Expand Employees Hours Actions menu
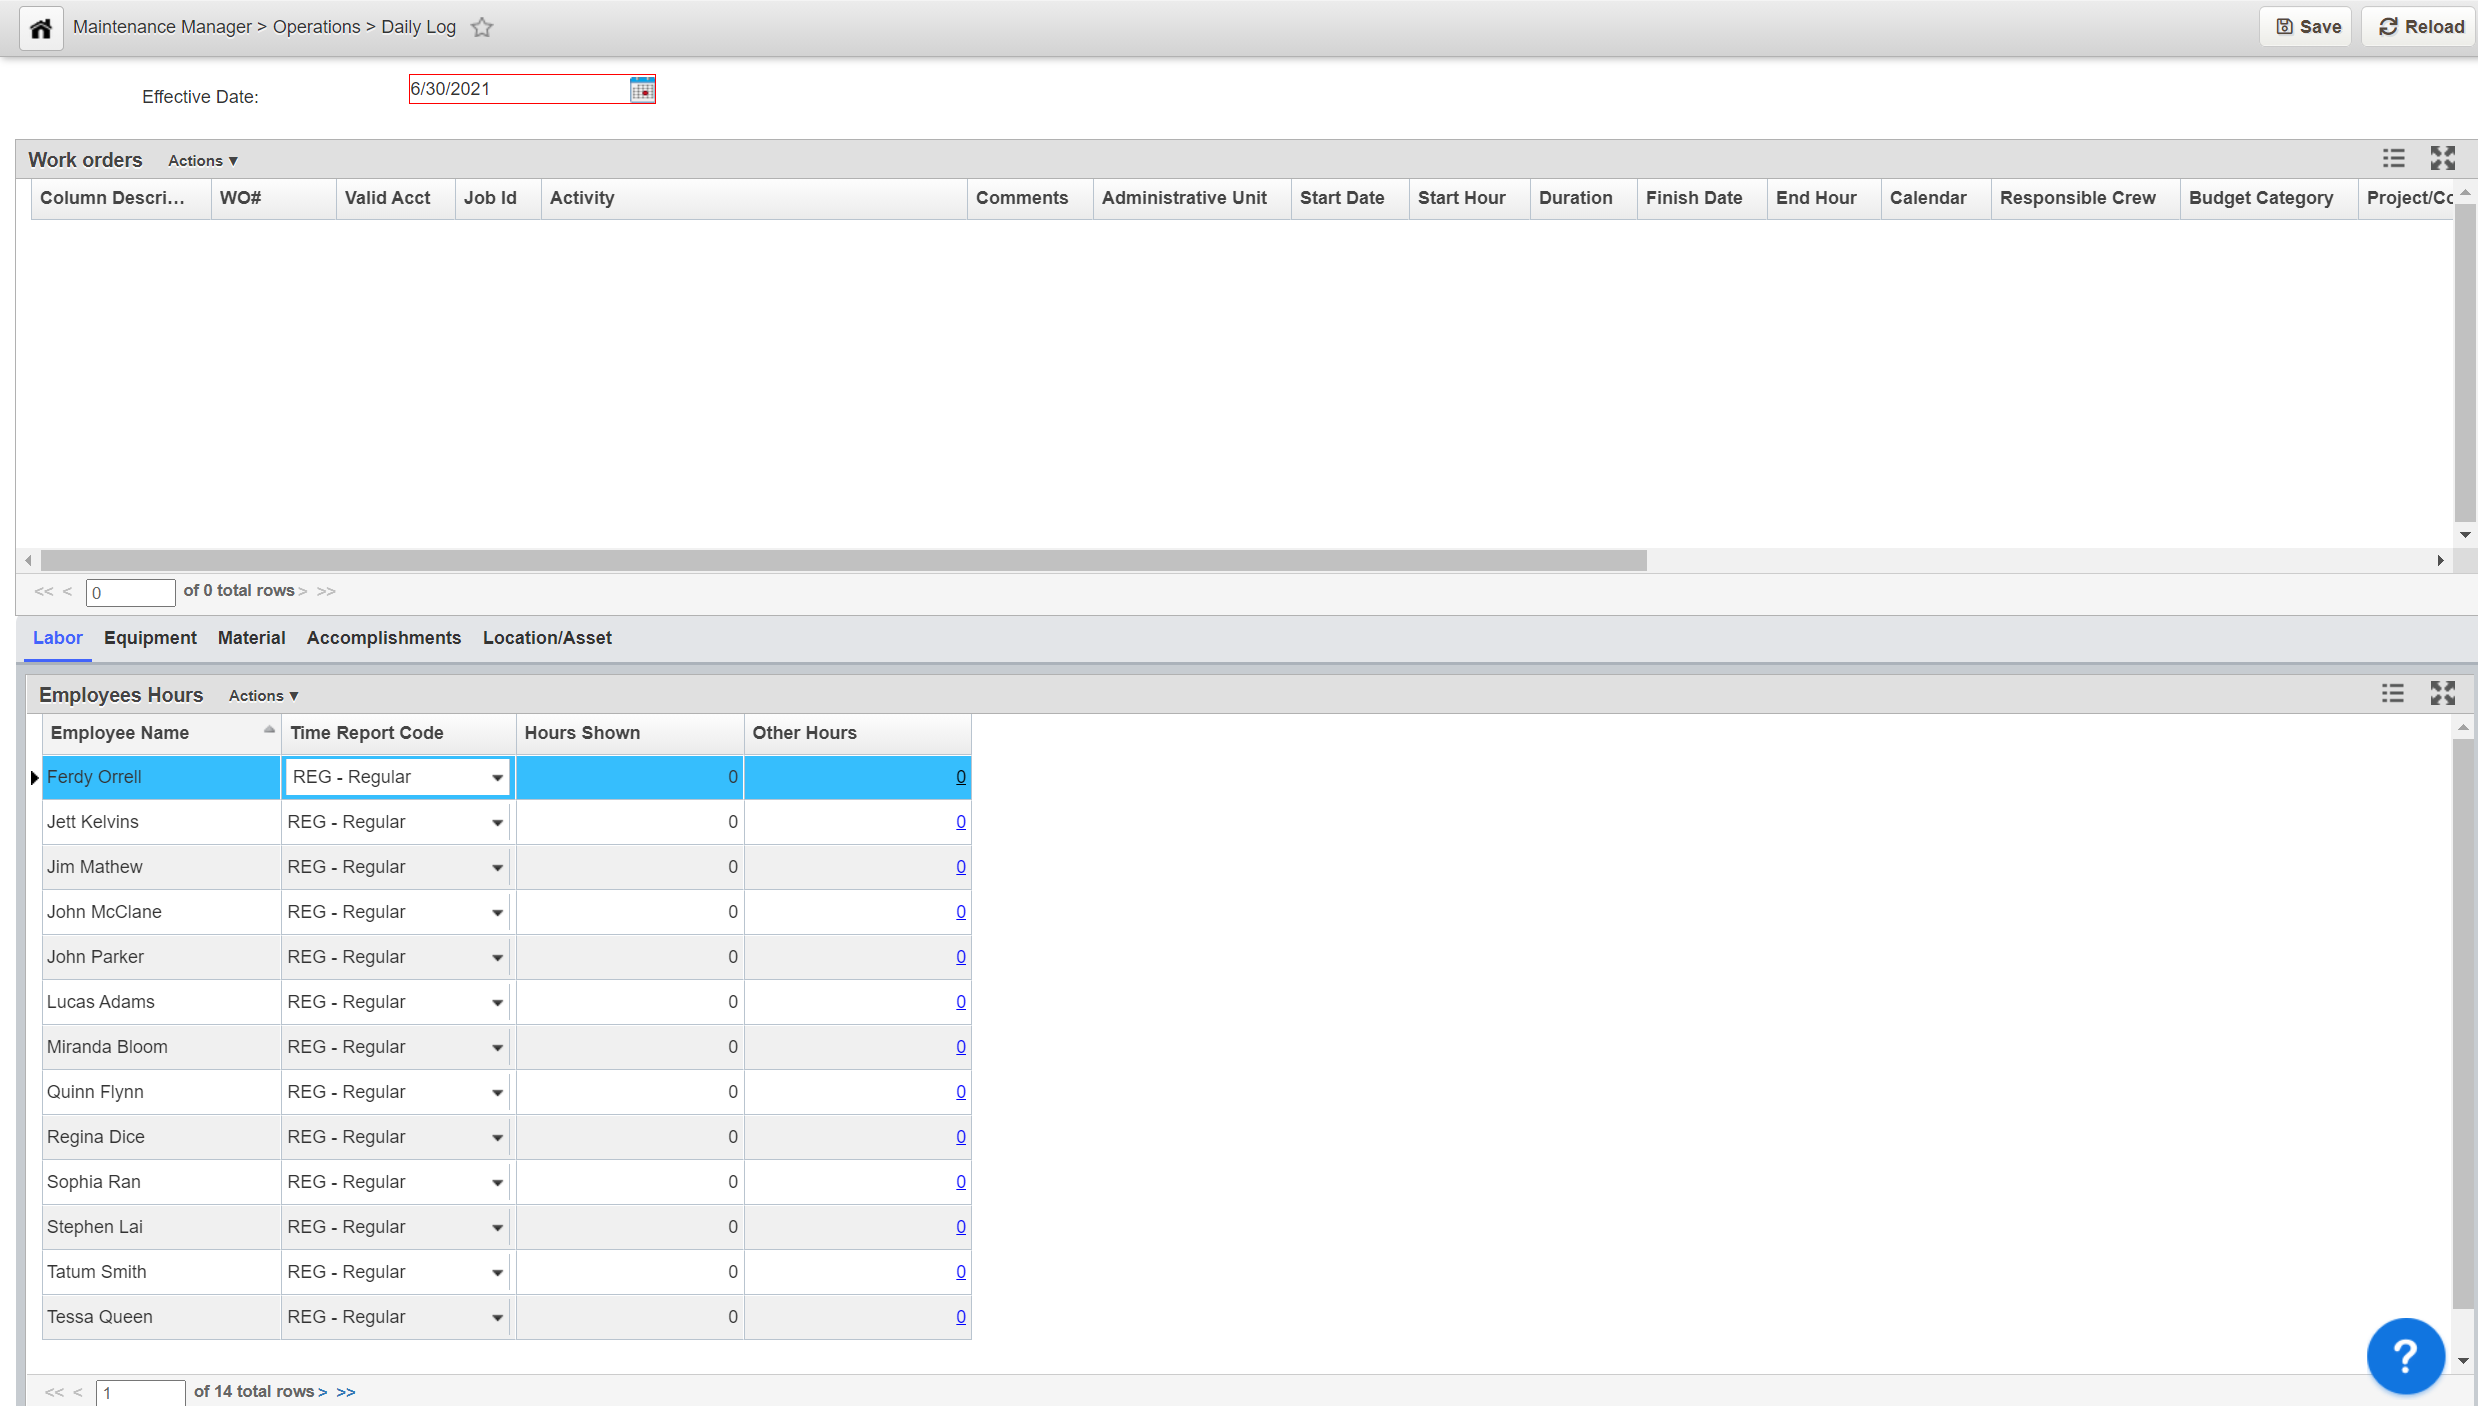Screen dimensions: 2478x1406 tap(264, 696)
